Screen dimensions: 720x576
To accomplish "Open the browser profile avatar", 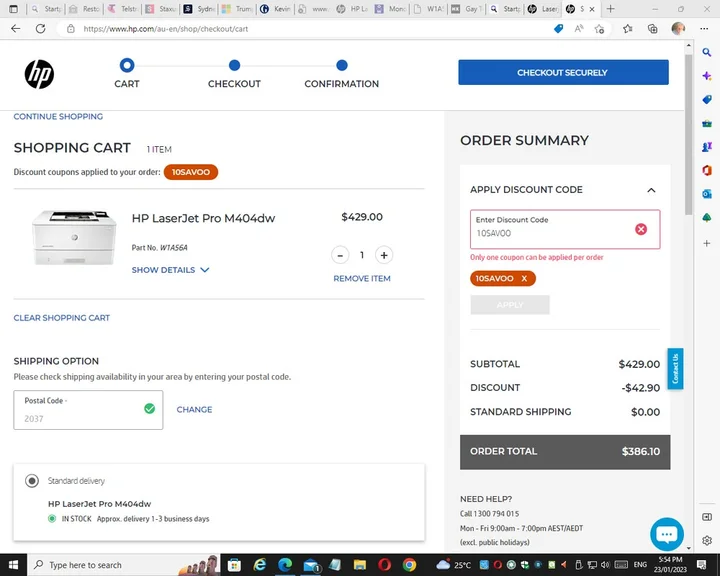I will pos(678,28).
